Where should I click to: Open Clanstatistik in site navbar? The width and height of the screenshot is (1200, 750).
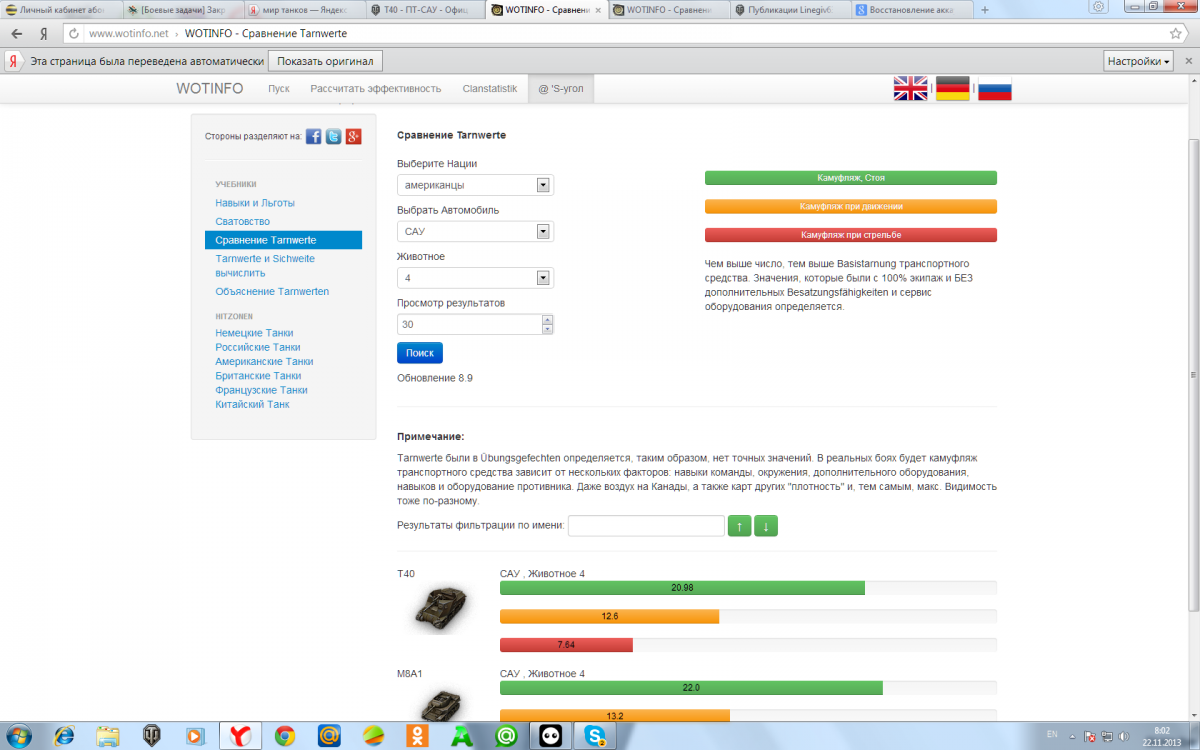click(490, 88)
